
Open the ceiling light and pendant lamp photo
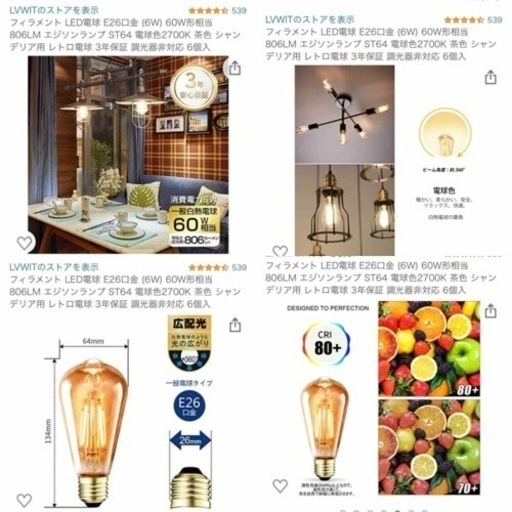(x=345, y=160)
